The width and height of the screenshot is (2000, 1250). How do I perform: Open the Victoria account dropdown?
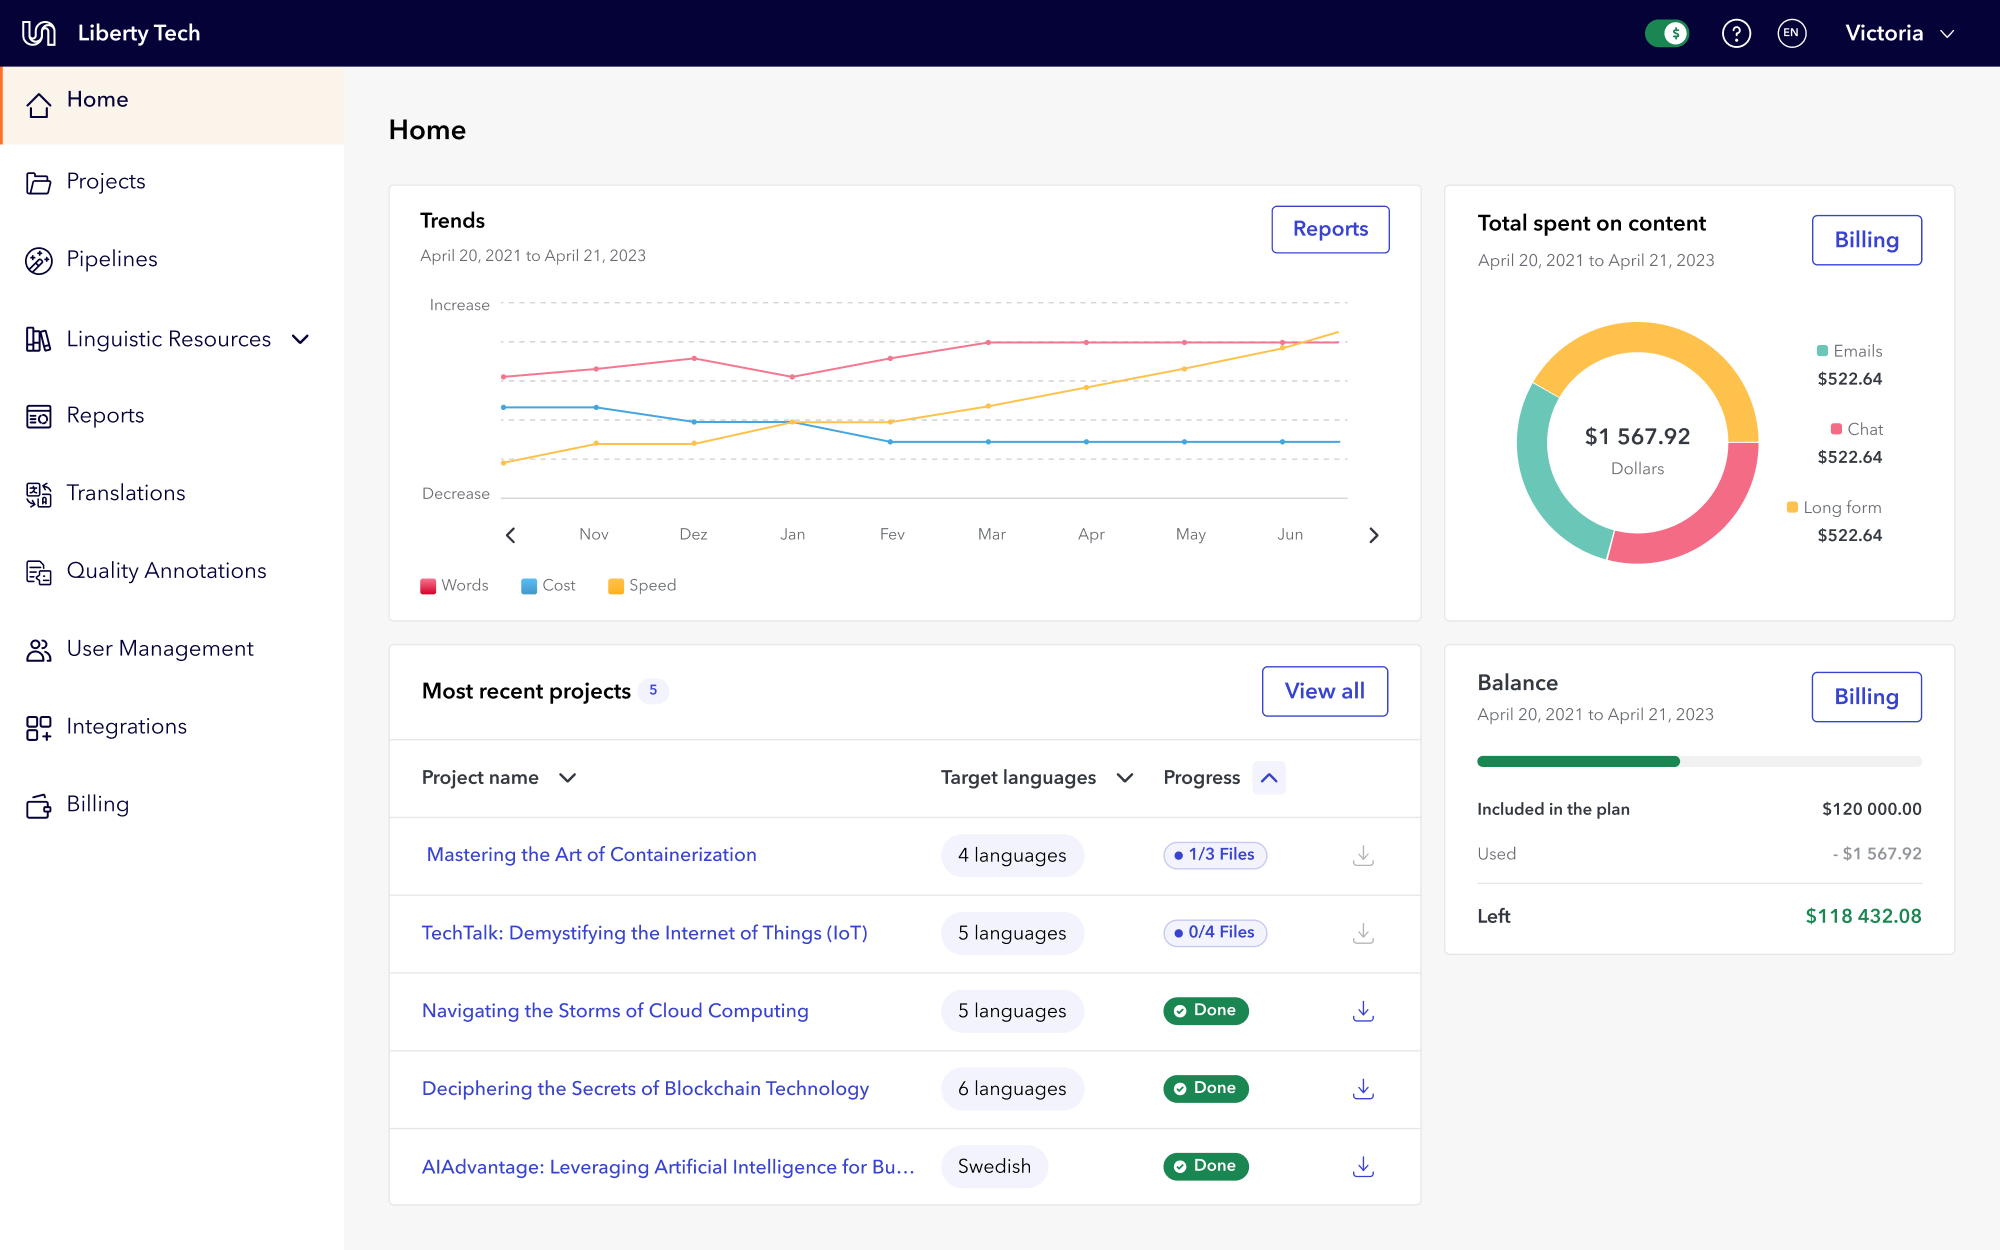[x=1899, y=33]
